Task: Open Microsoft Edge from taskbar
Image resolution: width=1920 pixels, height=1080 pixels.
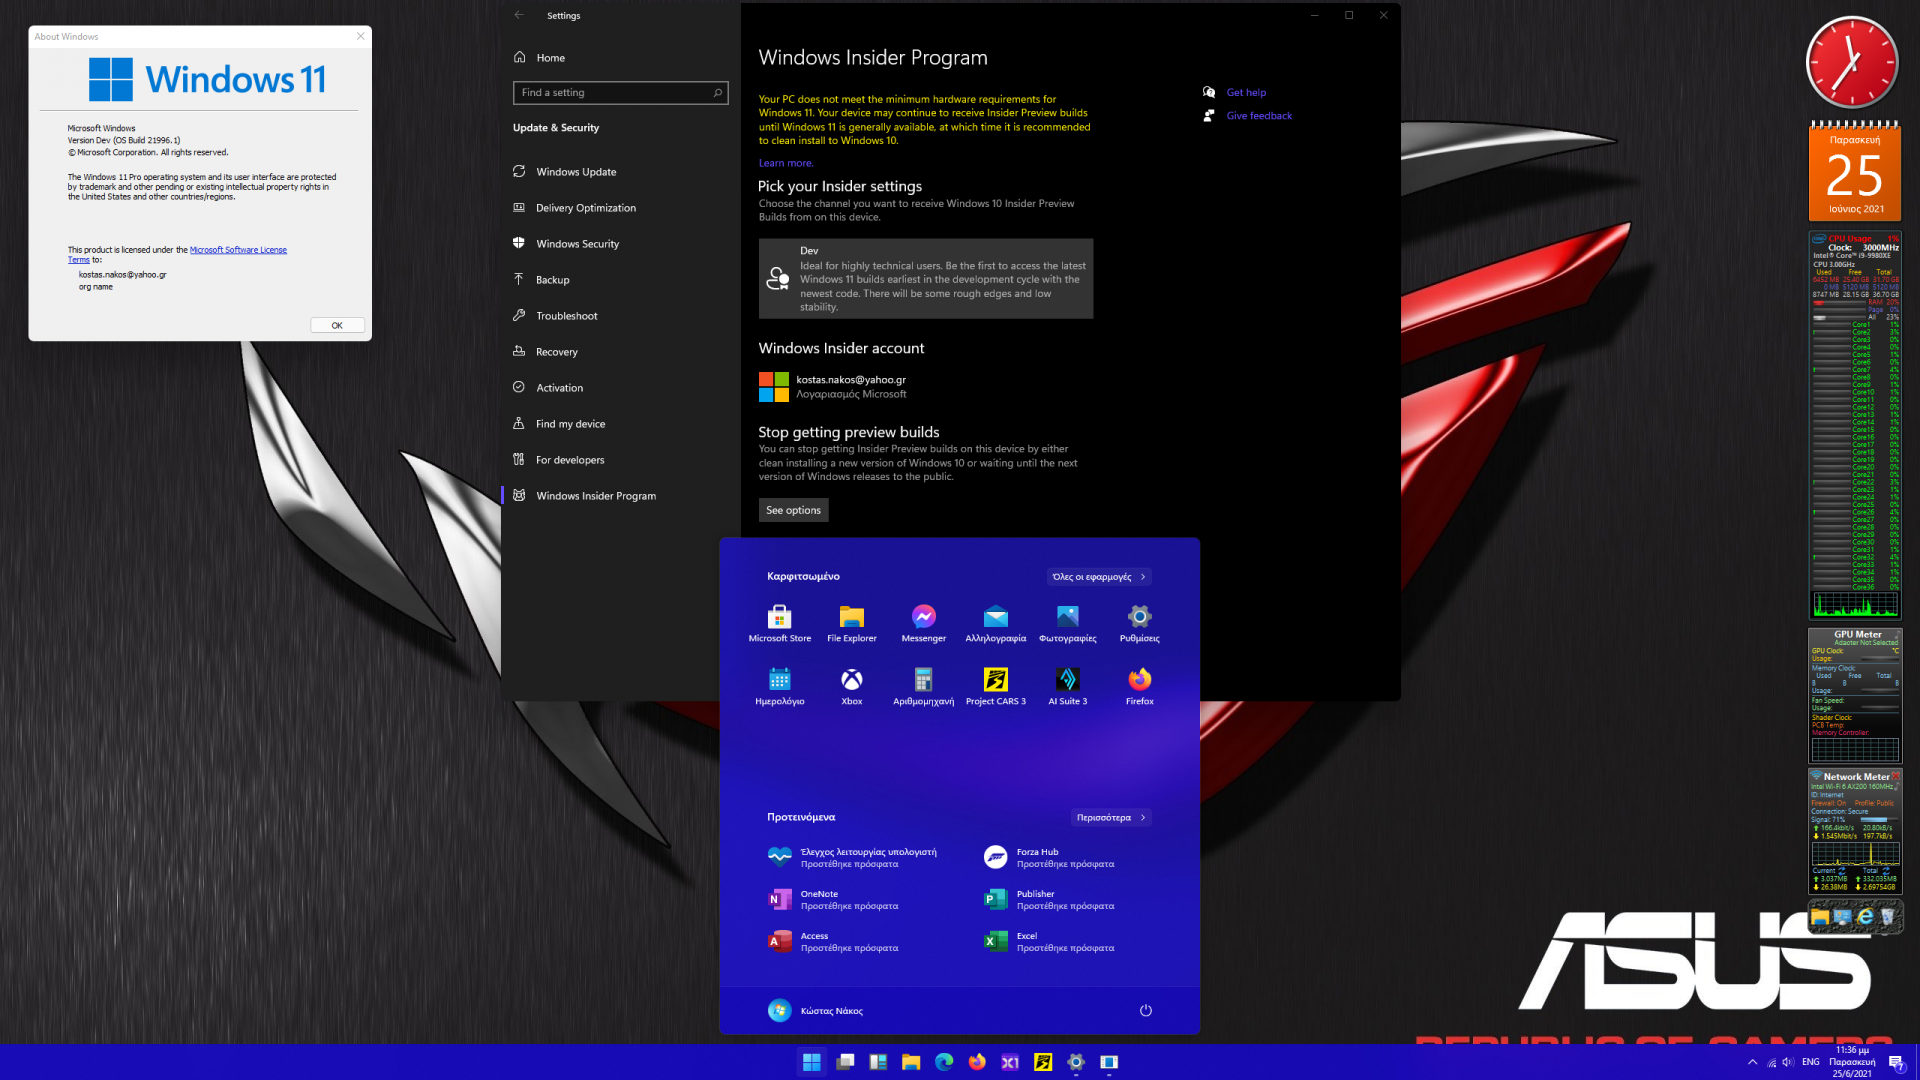Action: pos(944,1062)
